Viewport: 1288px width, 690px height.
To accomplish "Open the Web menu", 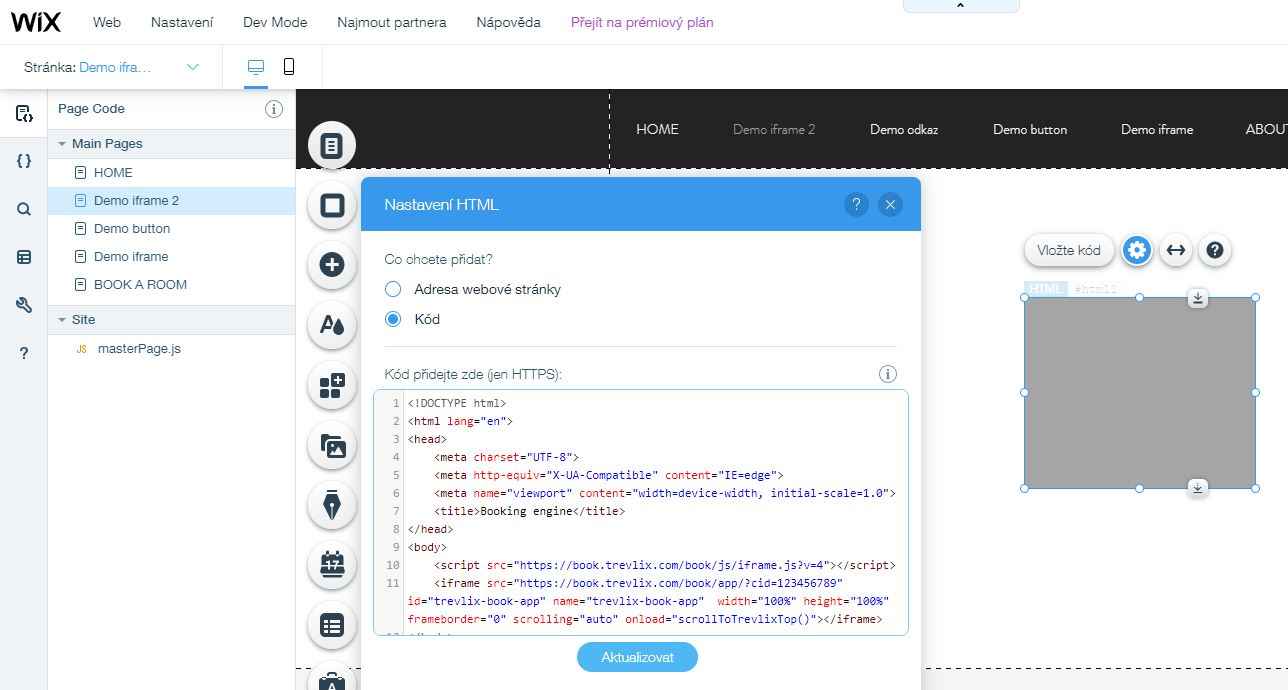I will (x=107, y=22).
